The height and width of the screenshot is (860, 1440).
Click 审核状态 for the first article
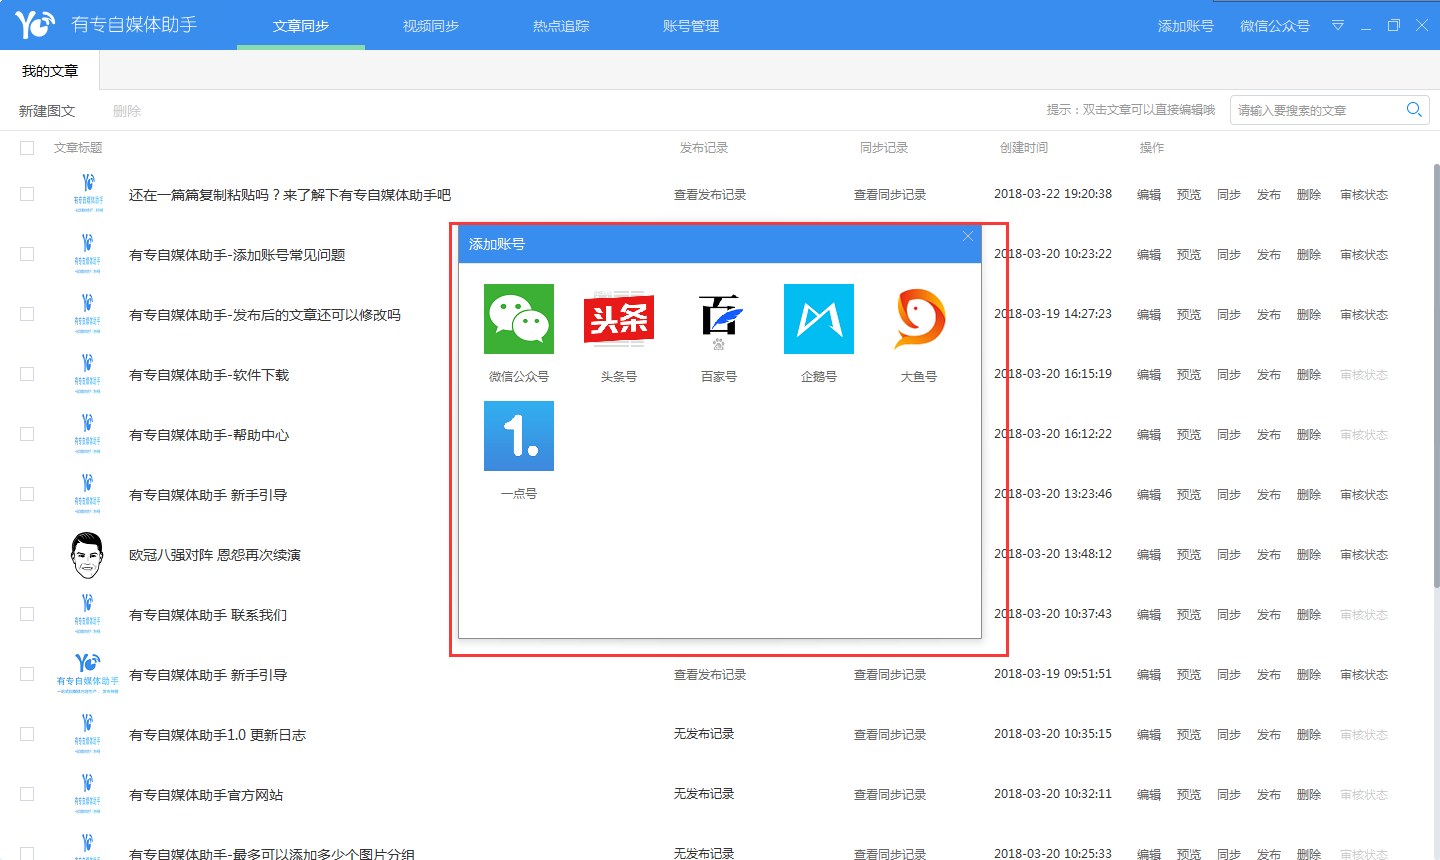click(1364, 195)
